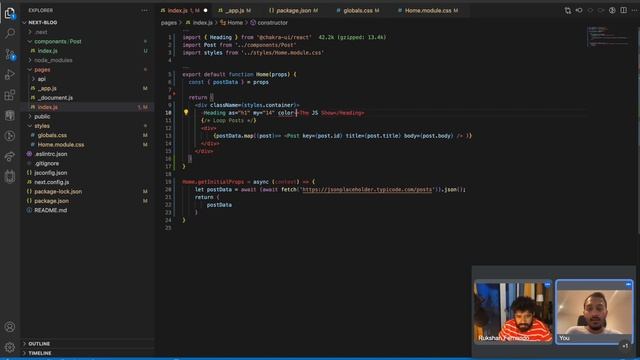Click the Split Editor Right icon
Viewport: 640px width, 360px height.
coord(623,11)
